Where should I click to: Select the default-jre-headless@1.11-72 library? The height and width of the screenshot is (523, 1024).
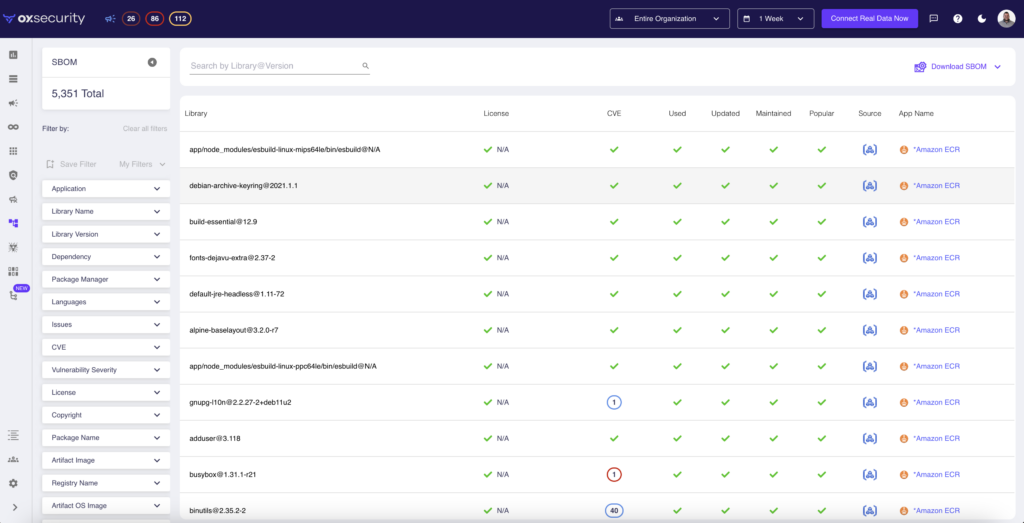click(236, 294)
